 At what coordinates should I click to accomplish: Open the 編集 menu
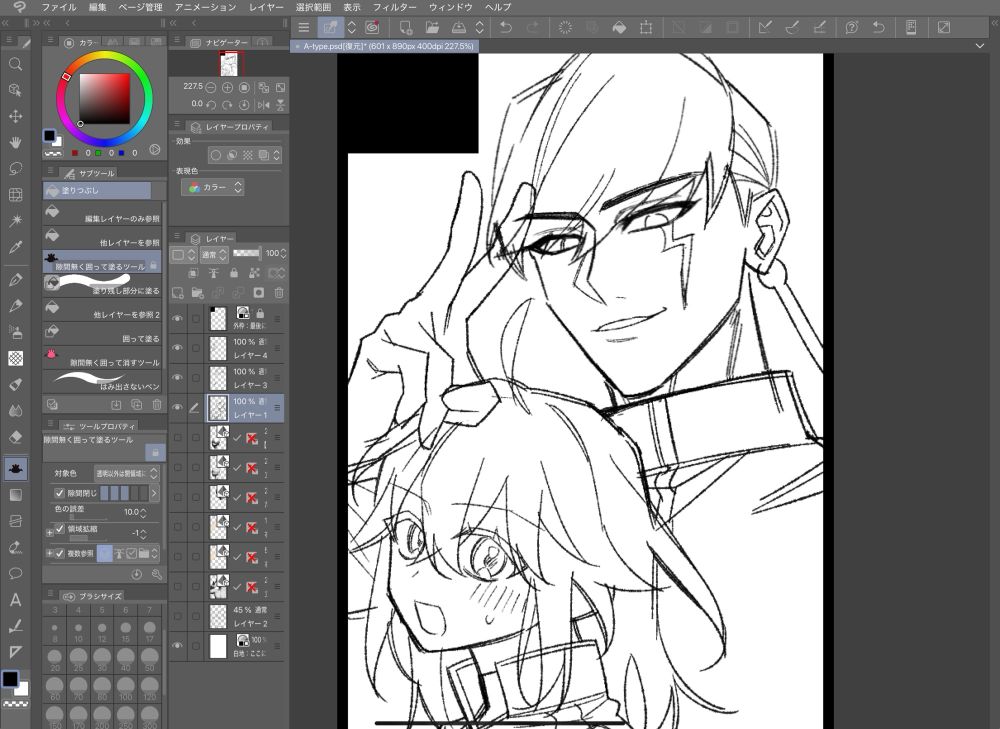98,7
